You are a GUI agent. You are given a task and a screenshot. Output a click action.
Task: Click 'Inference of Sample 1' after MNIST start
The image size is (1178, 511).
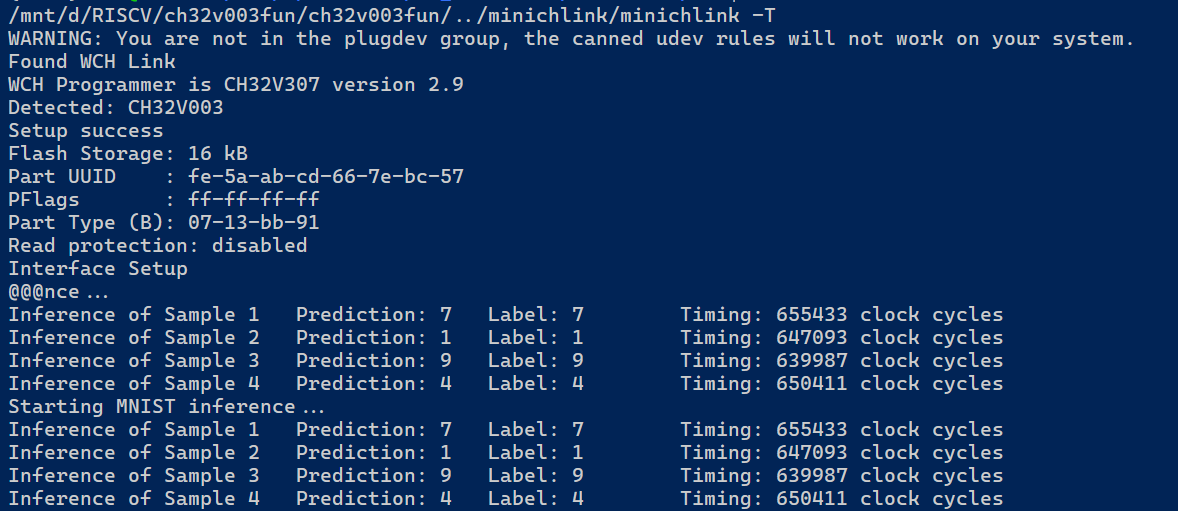[x=134, y=430]
